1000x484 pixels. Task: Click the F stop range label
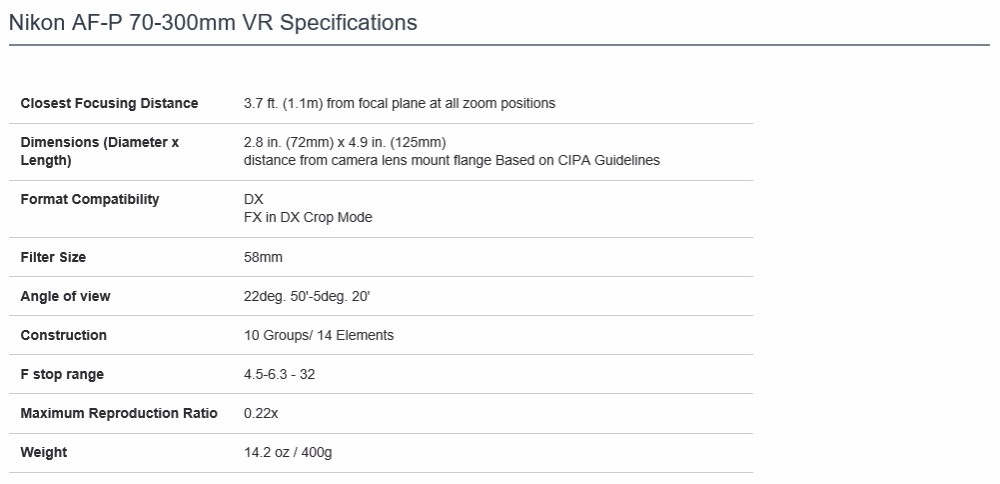(62, 374)
